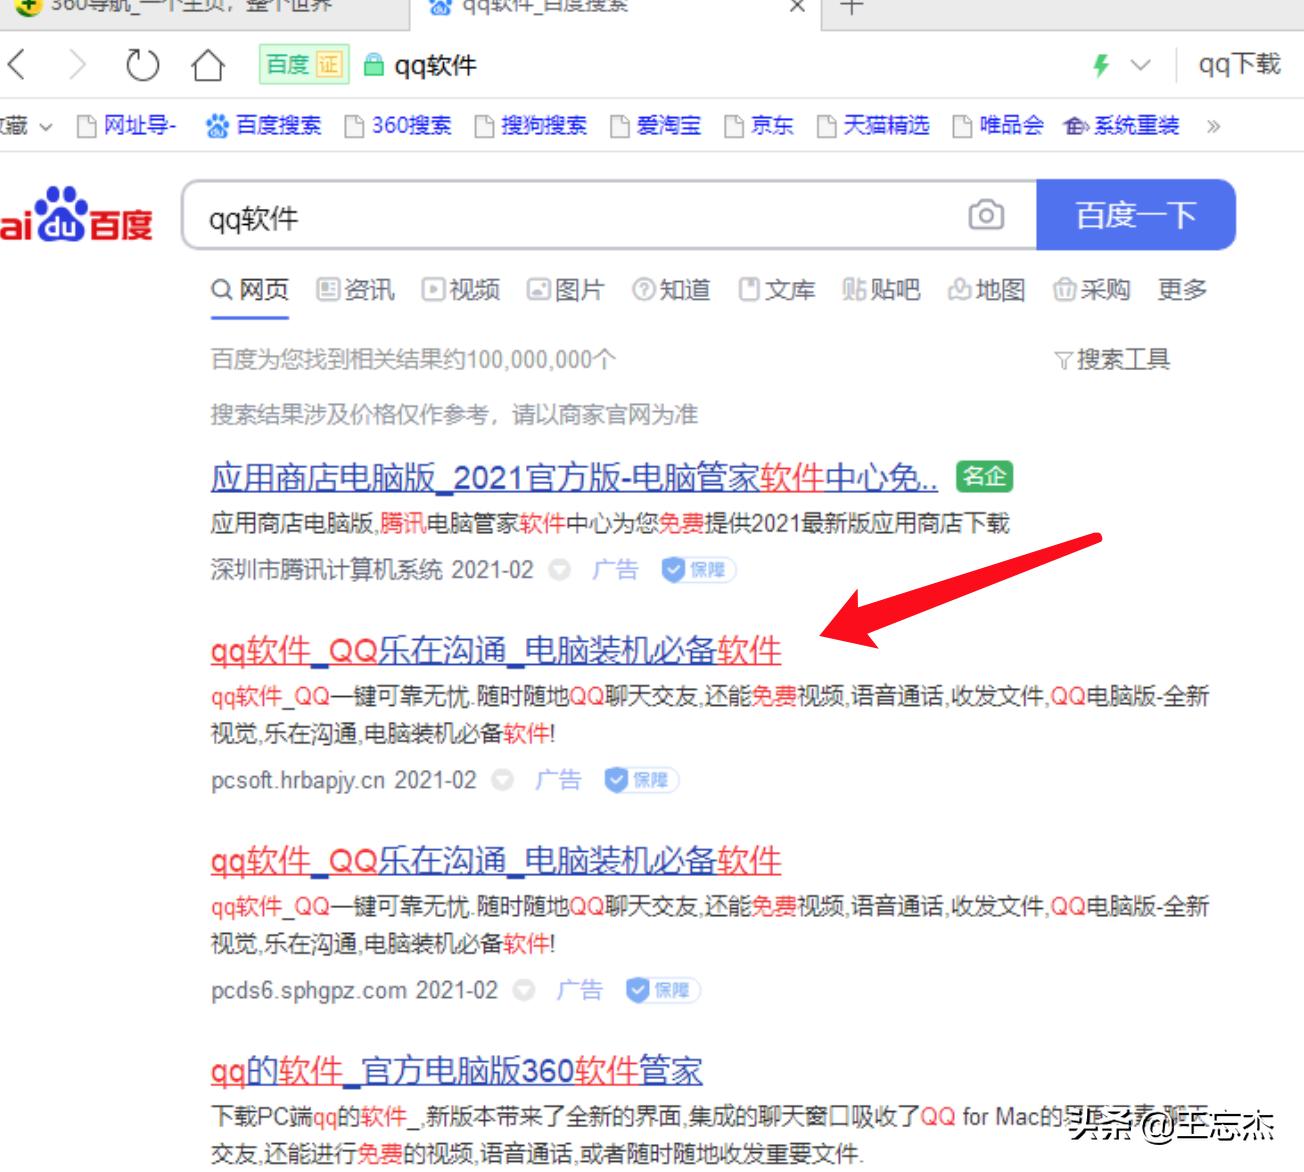Screen dimensions: 1304x1172
Task: Click the forward navigation arrow
Action: (78, 65)
